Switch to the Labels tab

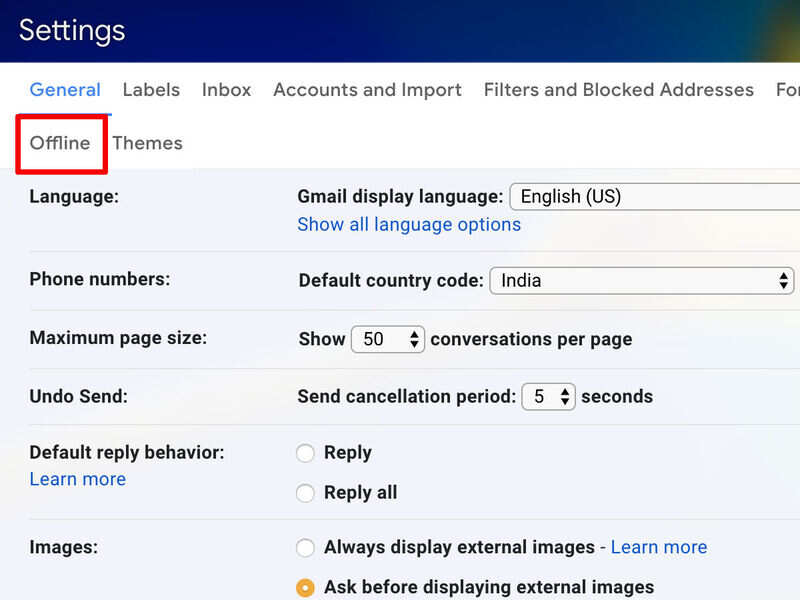[x=151, y=90]
